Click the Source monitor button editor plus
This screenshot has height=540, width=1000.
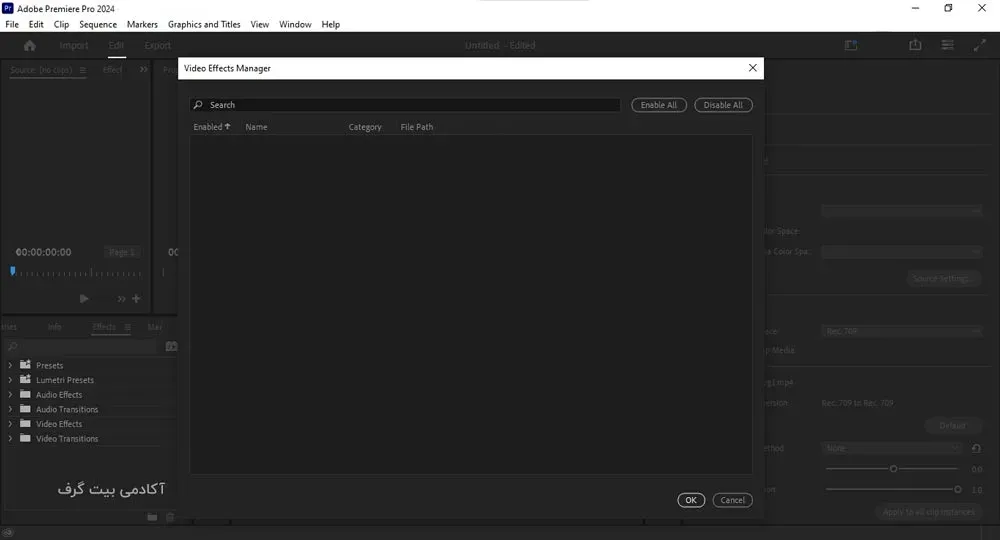click(x=136, y=298)
